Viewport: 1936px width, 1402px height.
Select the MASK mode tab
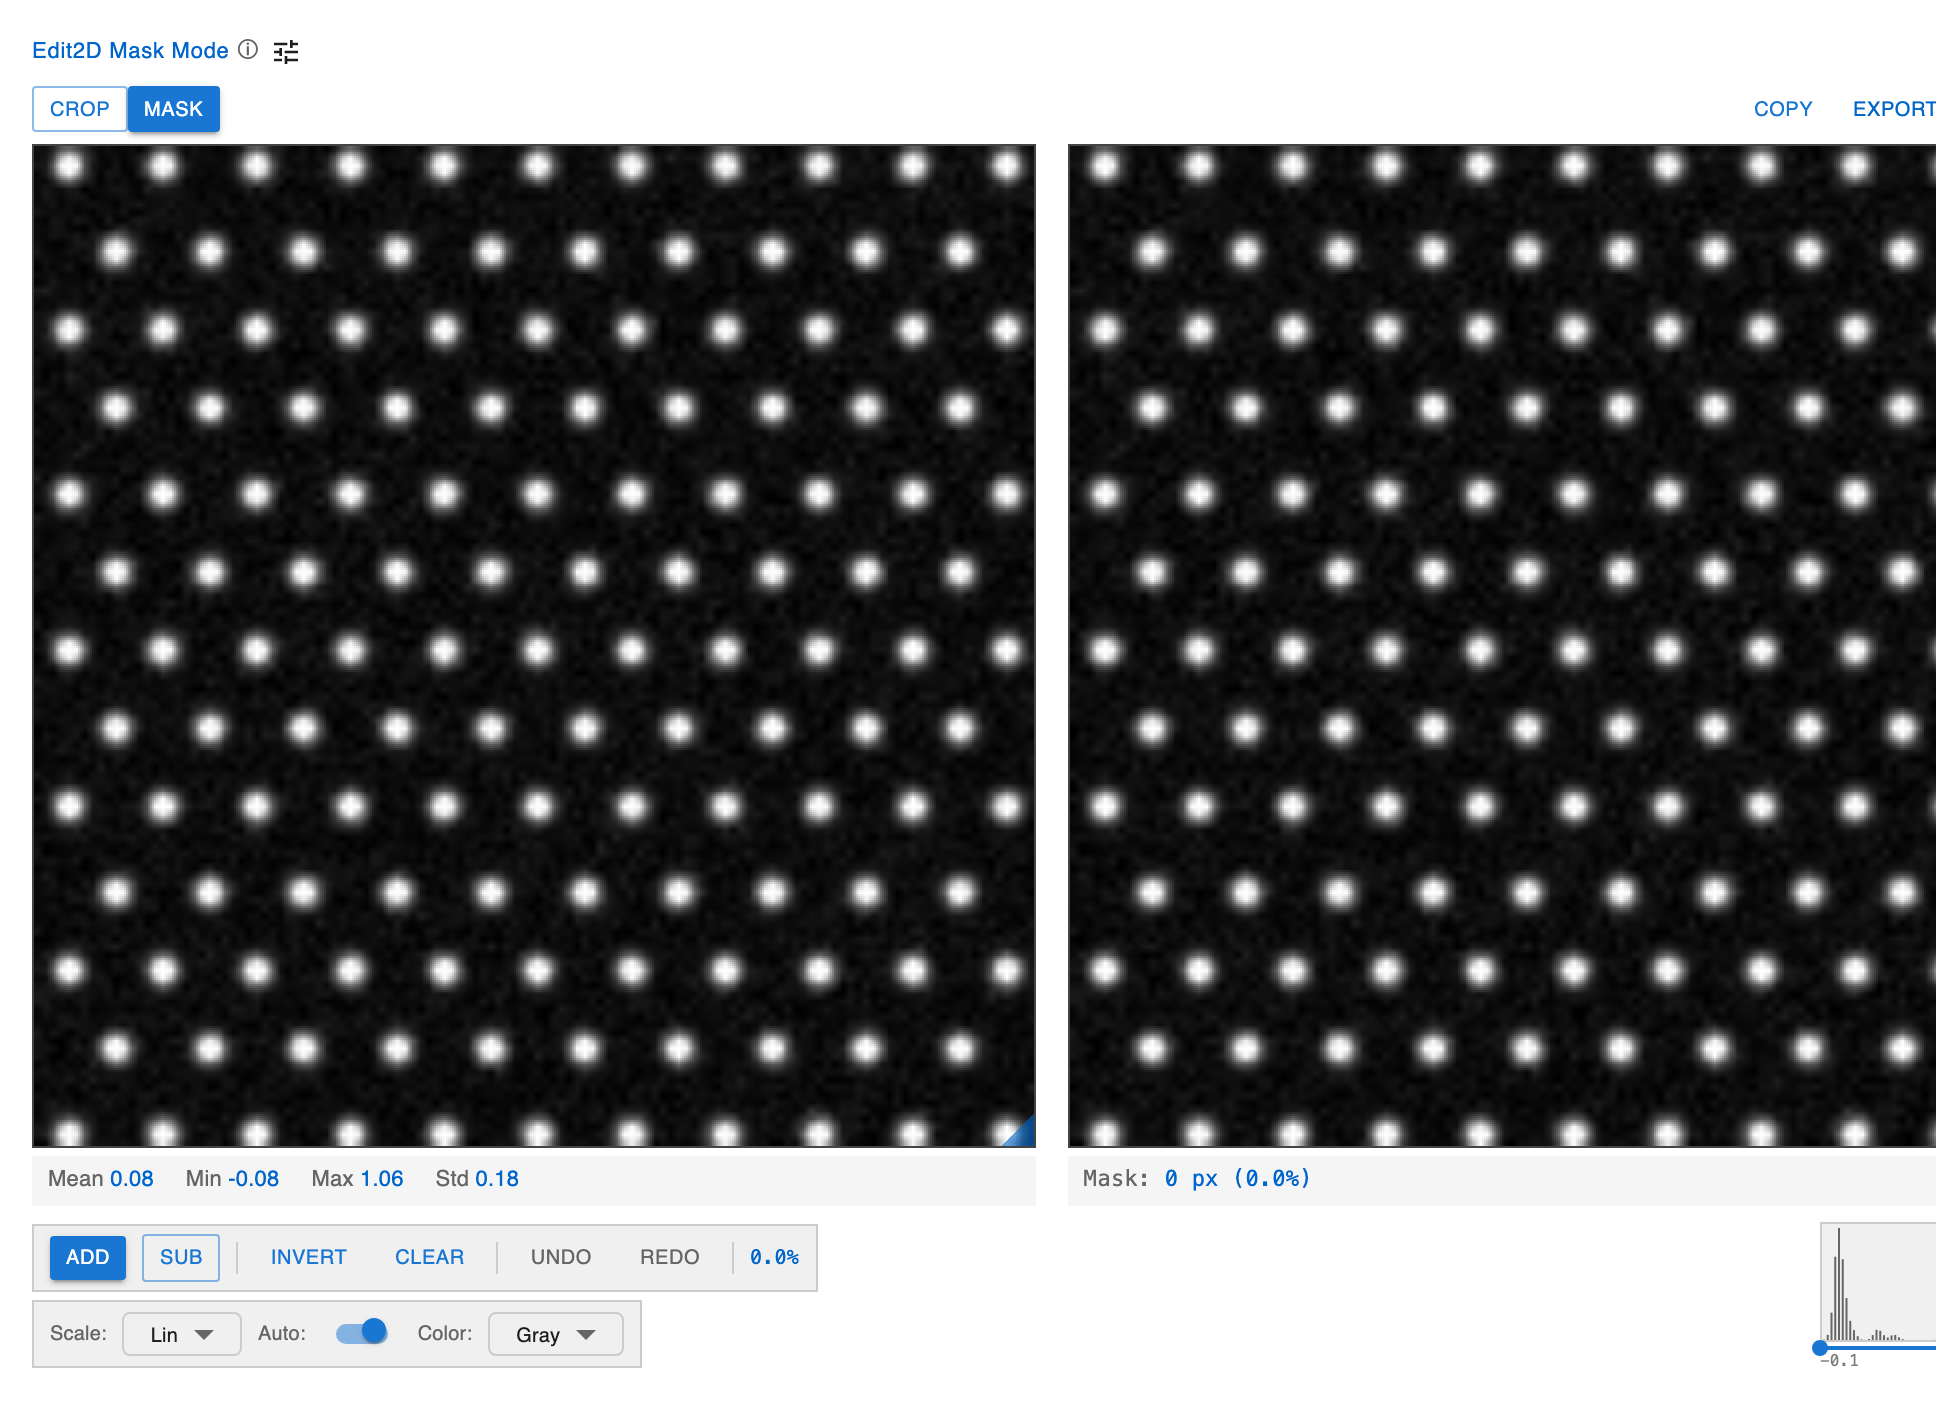pos(173,109)
